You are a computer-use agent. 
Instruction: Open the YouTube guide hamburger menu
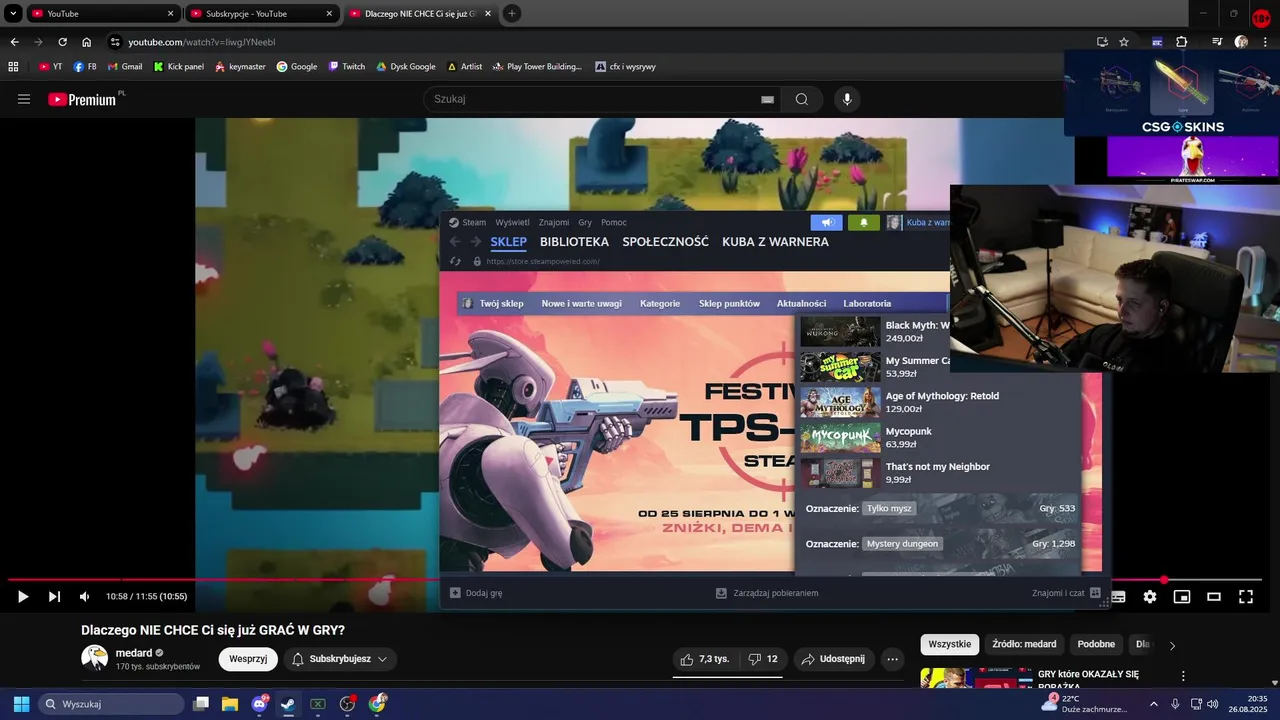pyautogui.click(x=24, y=99)
